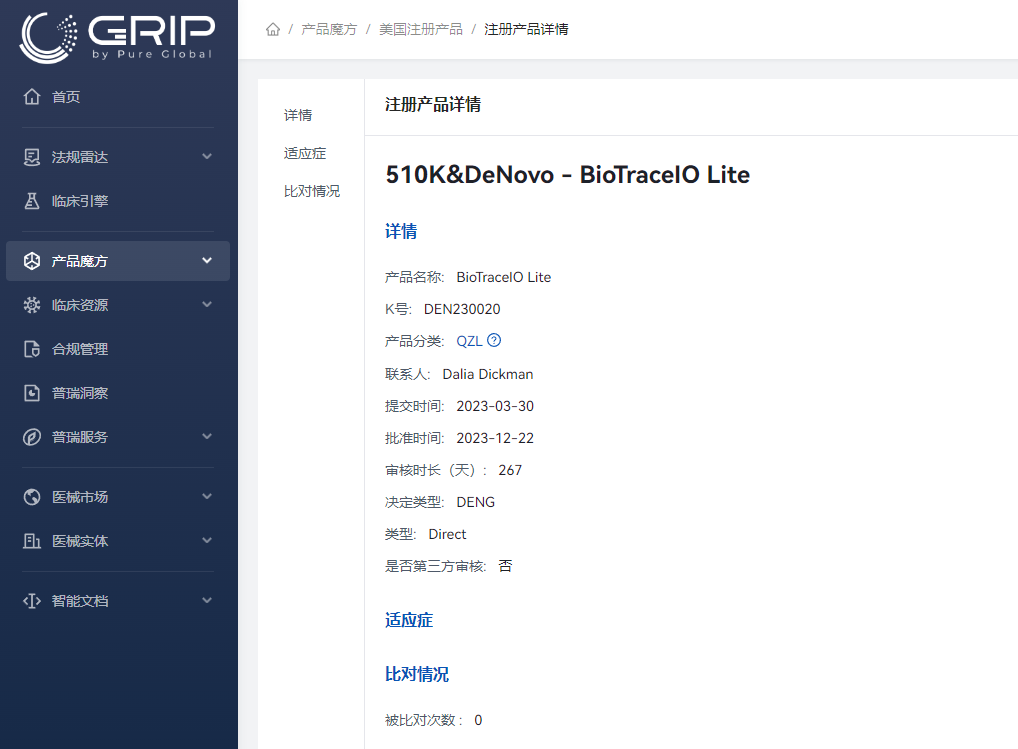Screen dimensions: 1018x749
Task: Click the blue 详情 section heading
Action: click(401, 232)
